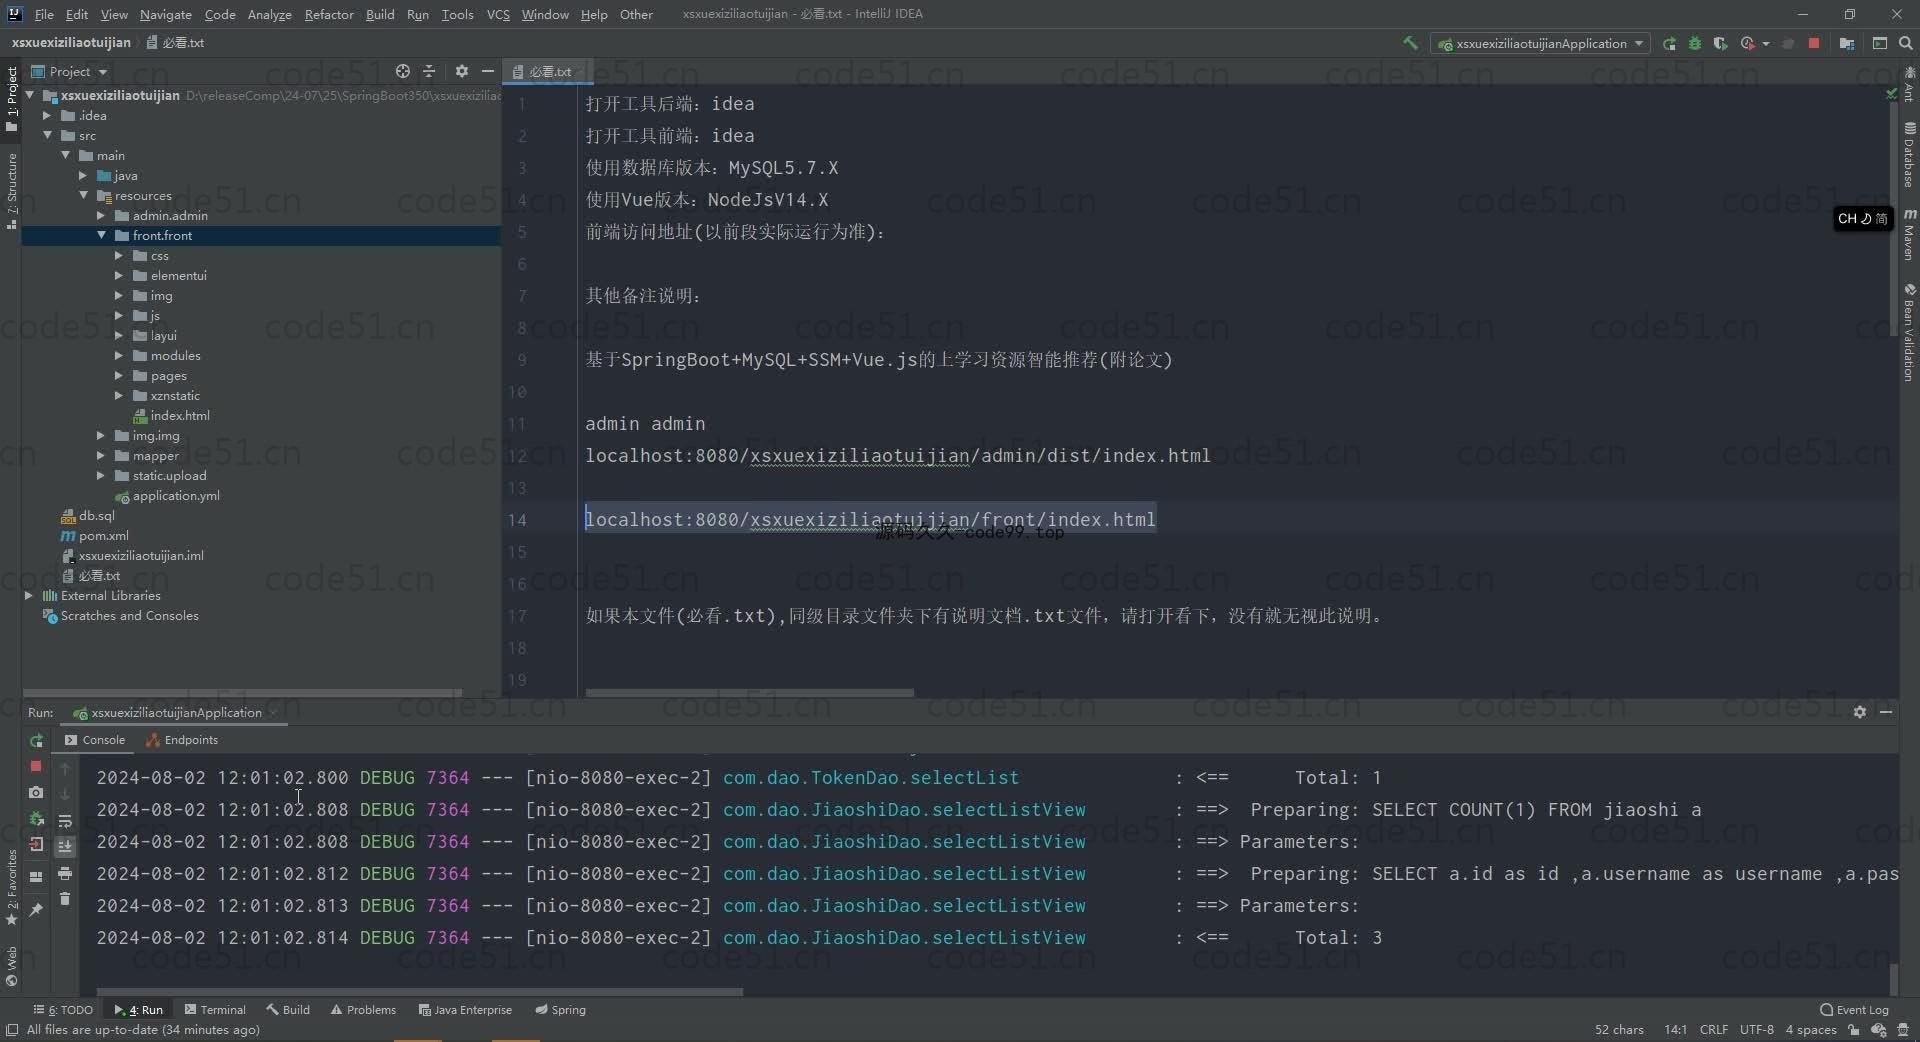Expand the java folder
Viewport: 1920px width, 1042px height.
coord(83,175)
